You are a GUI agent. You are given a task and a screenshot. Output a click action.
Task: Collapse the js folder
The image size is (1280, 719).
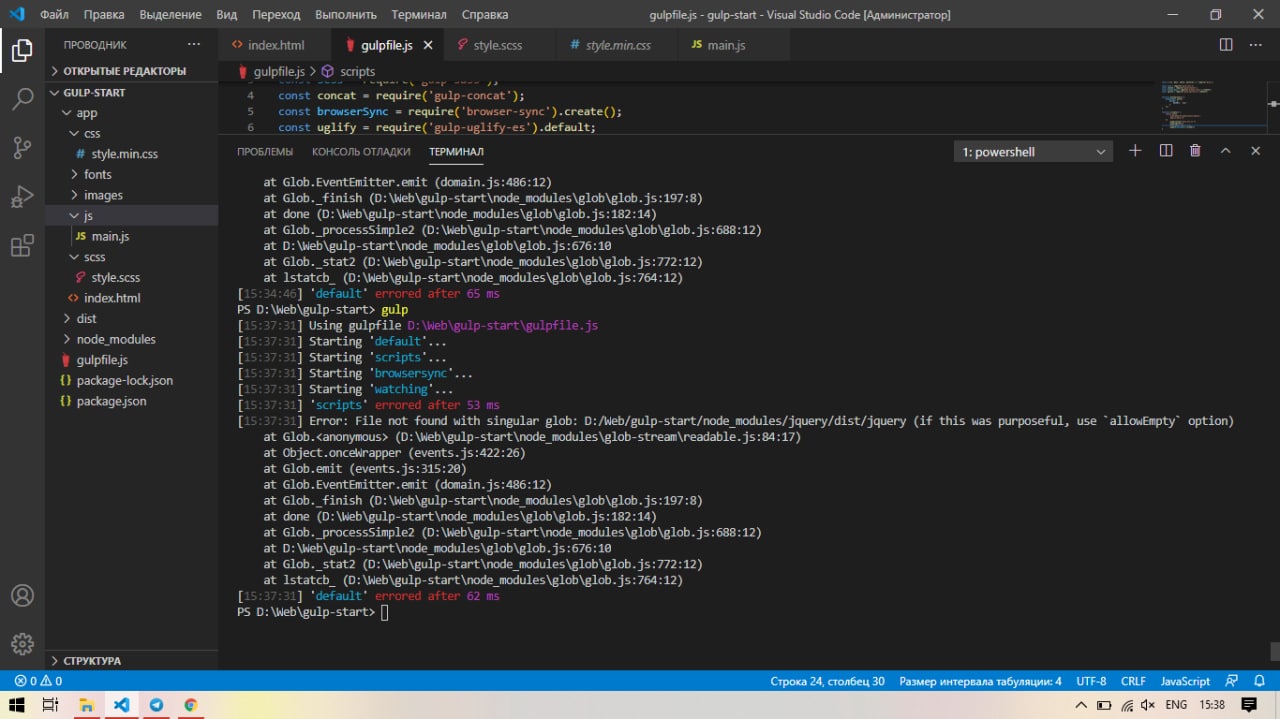click(131, 216)
